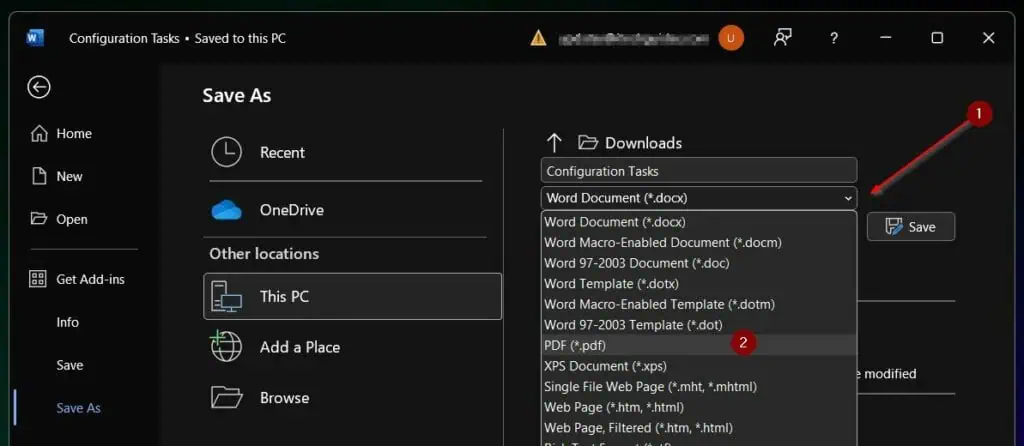Image resolution: width=1024 pixels, height=446 pixels.
Task: Select Word 97-2003 Document (*.doc)
Action: (699, 263)
